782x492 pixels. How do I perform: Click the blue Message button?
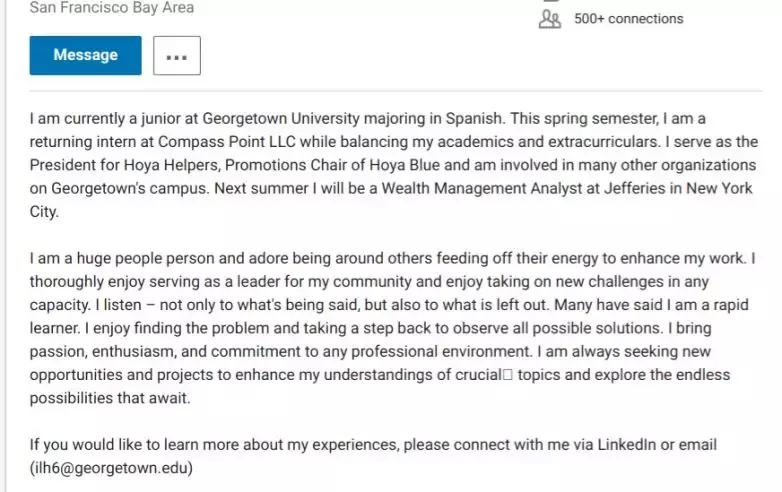[85, 55]
